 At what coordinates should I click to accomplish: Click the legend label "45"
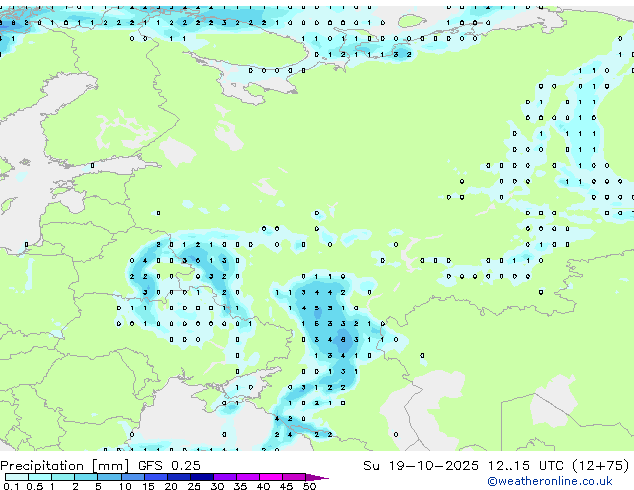(x=286, y=486)
